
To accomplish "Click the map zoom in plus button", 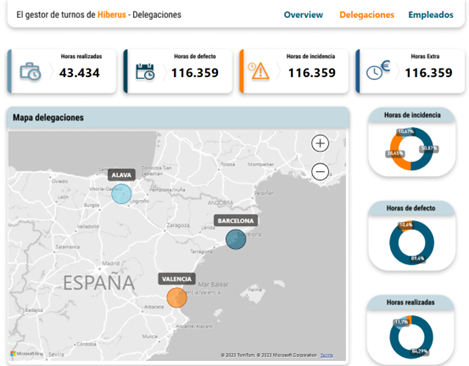I will tap(320, 143).
